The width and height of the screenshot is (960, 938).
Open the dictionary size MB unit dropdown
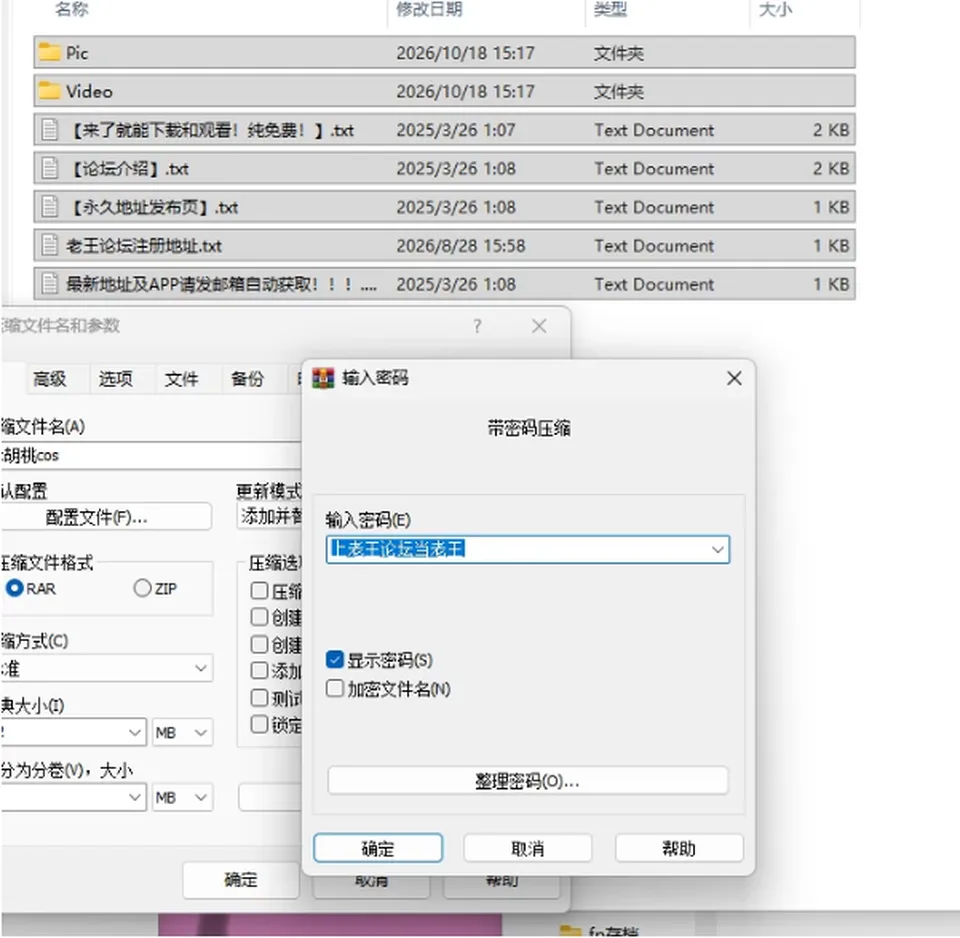click(x=182, y=732)
